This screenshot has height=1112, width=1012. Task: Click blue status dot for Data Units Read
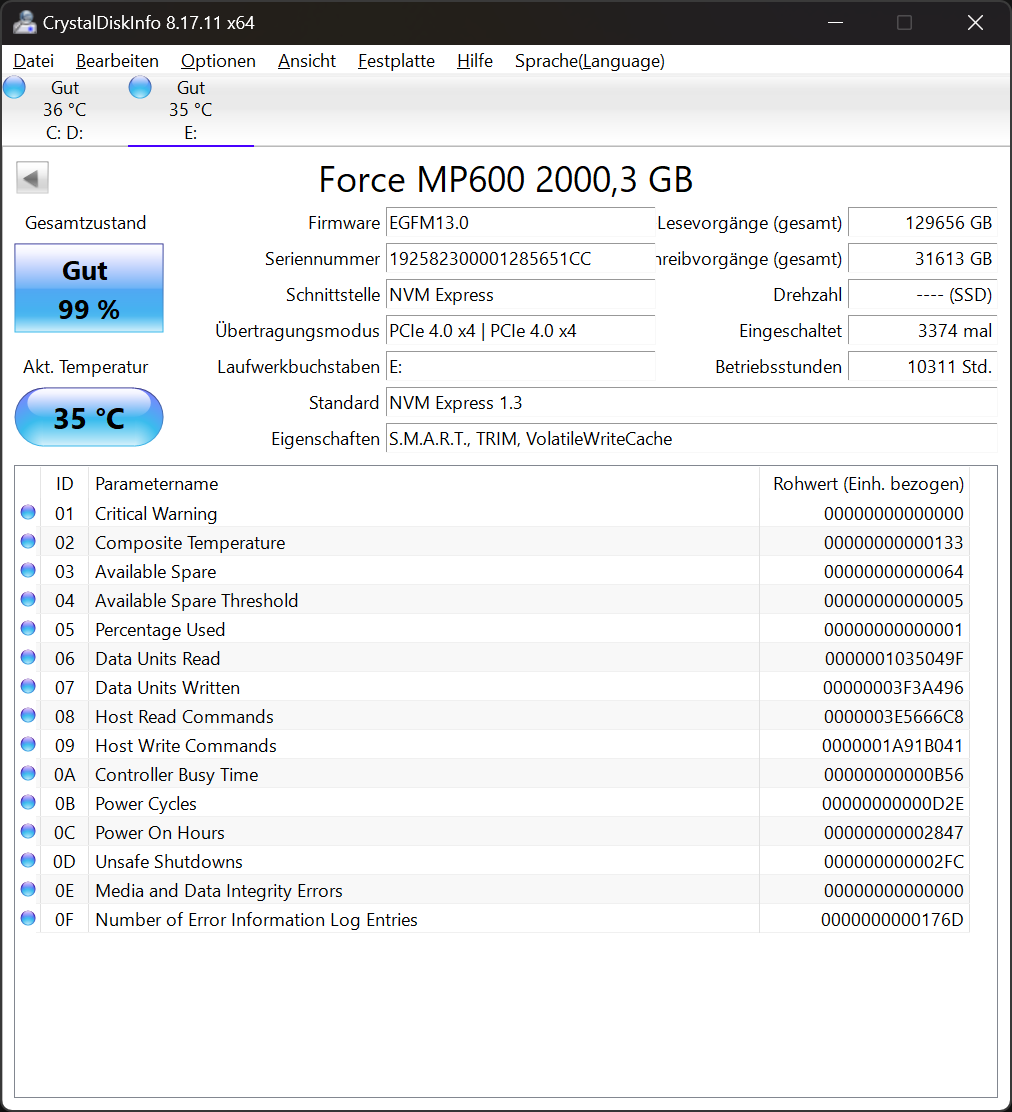pyautogui.click(x=28, y=657)
